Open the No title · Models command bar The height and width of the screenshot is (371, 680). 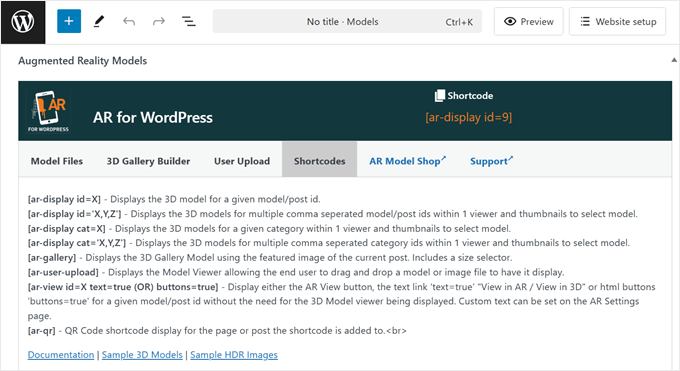(x=347, y=21)
